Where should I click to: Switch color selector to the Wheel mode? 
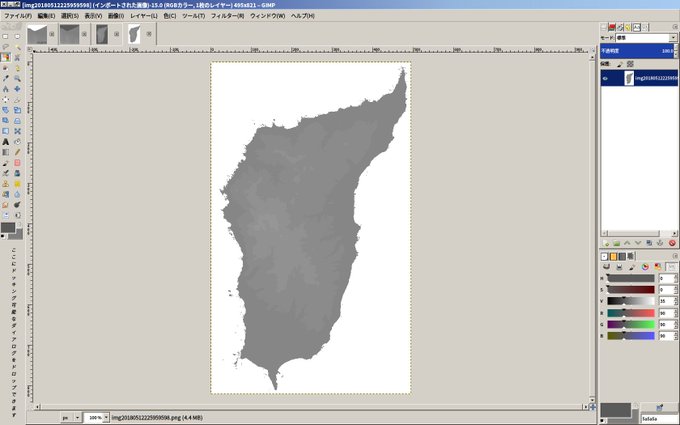pos(645,267)
